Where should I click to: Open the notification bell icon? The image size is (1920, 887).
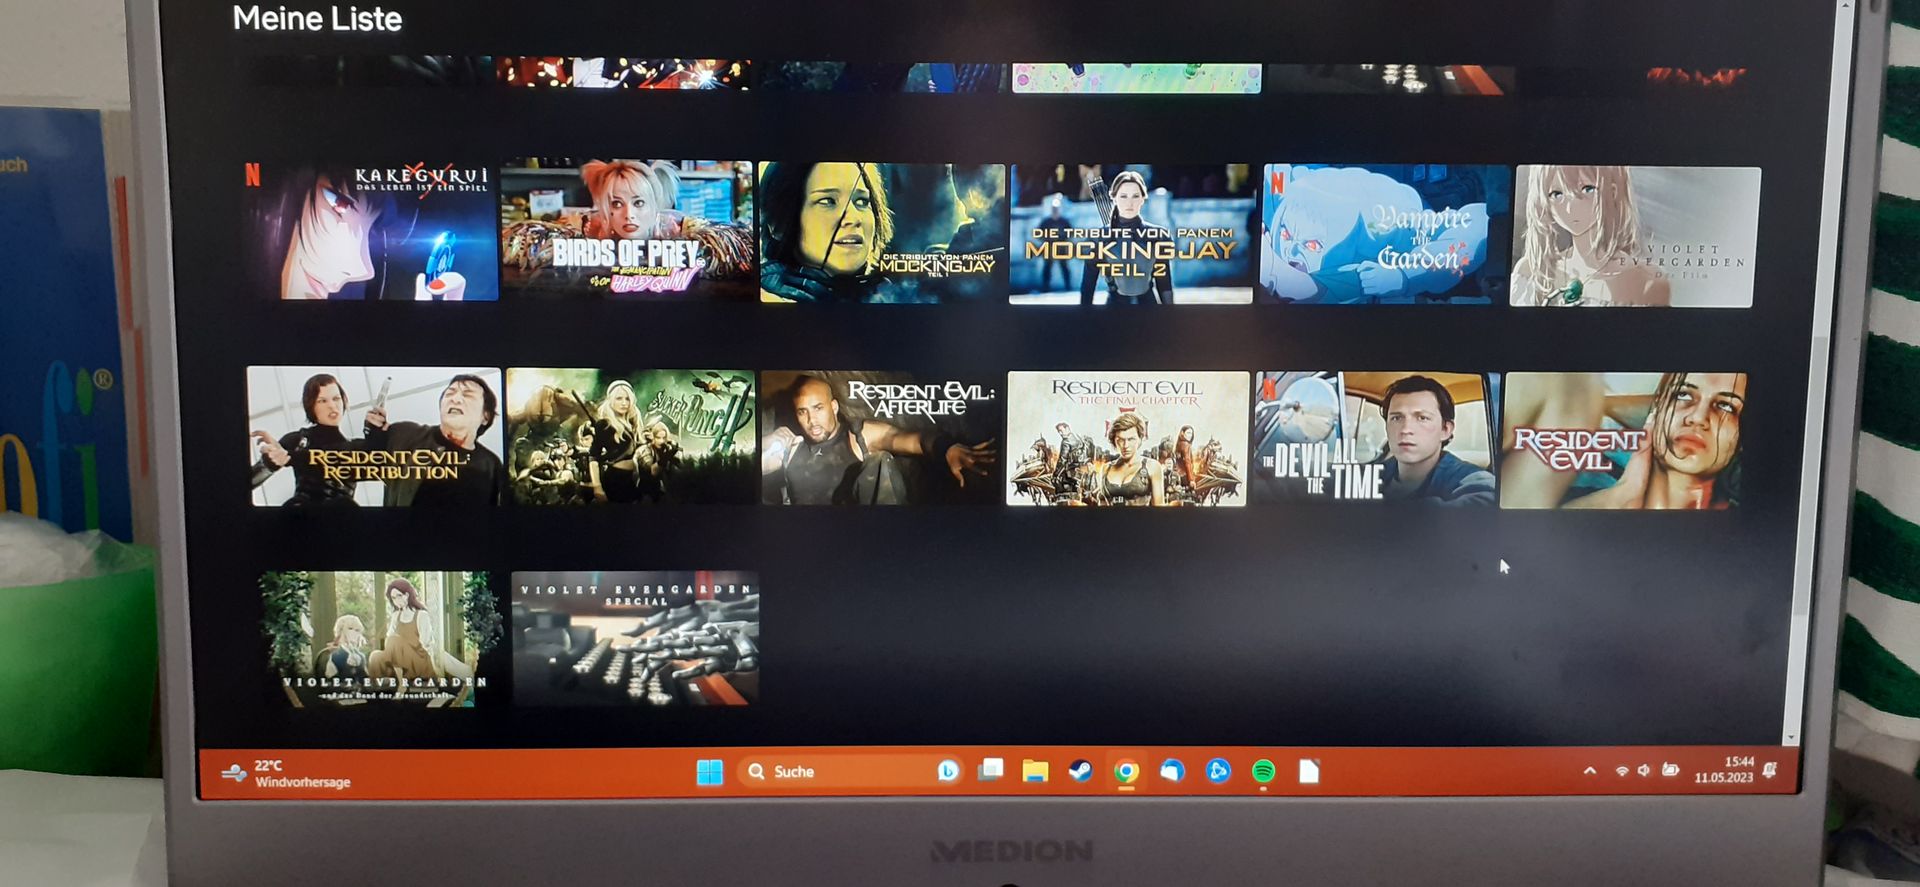1770,770
